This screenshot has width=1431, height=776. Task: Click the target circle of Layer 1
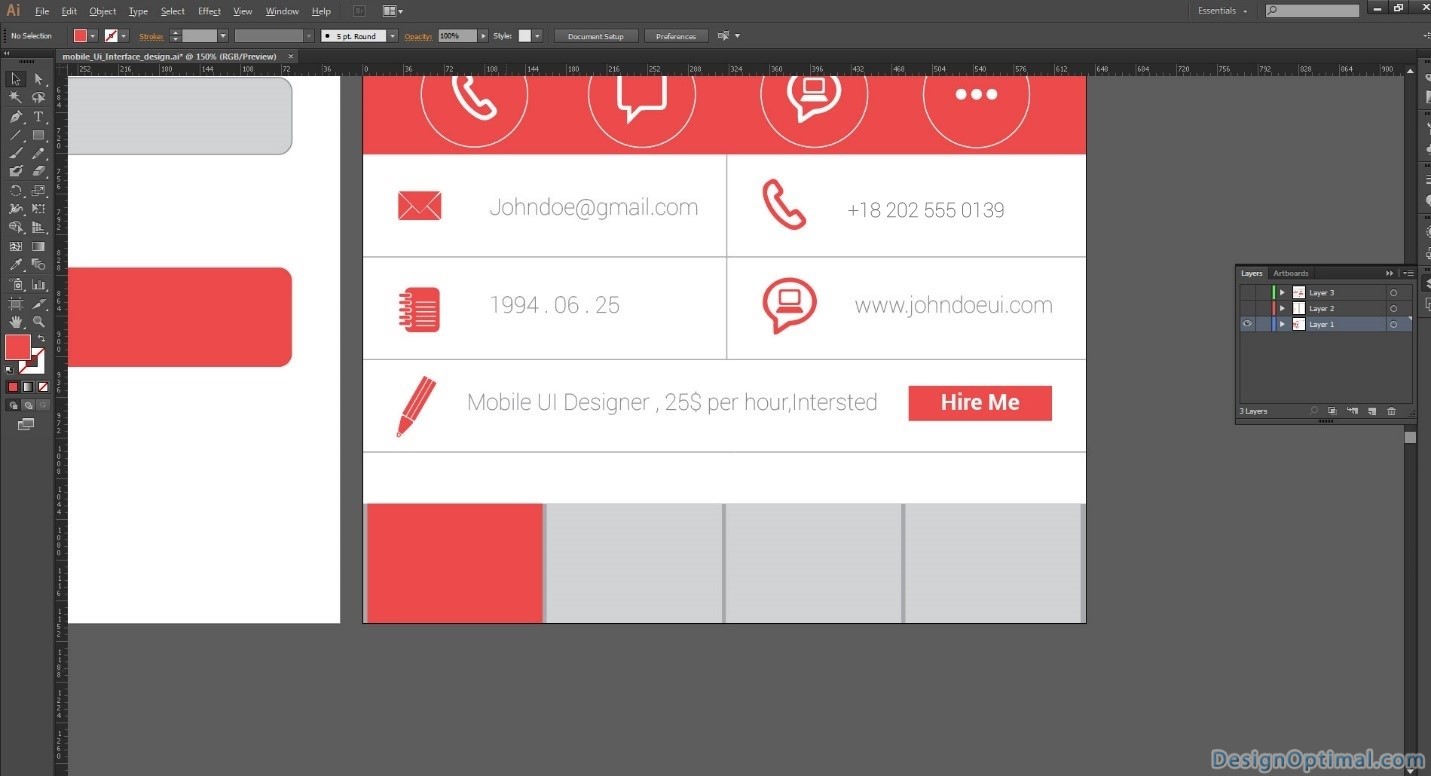[1393, 324]
